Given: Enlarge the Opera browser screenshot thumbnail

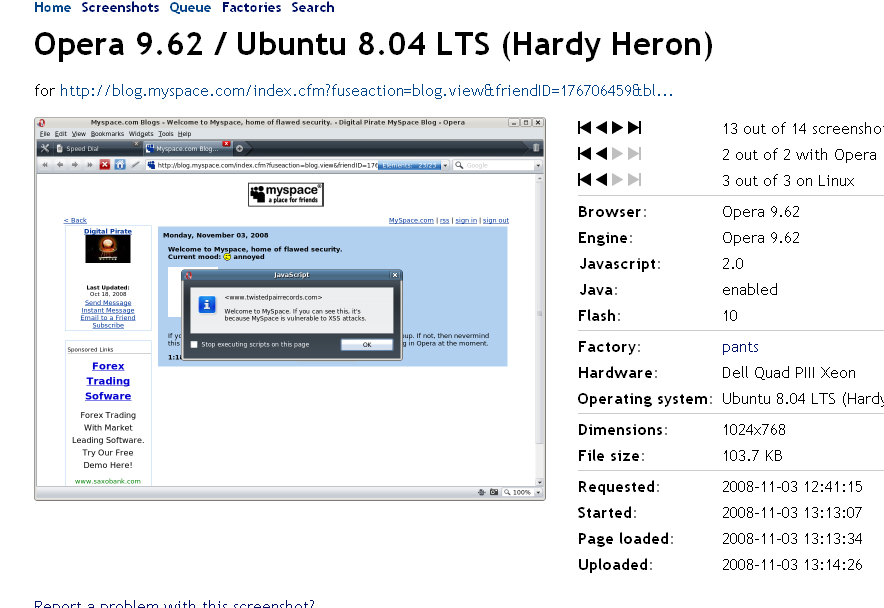Looking at the screenshot, I should pyautogui.click(x=290, y=309).
